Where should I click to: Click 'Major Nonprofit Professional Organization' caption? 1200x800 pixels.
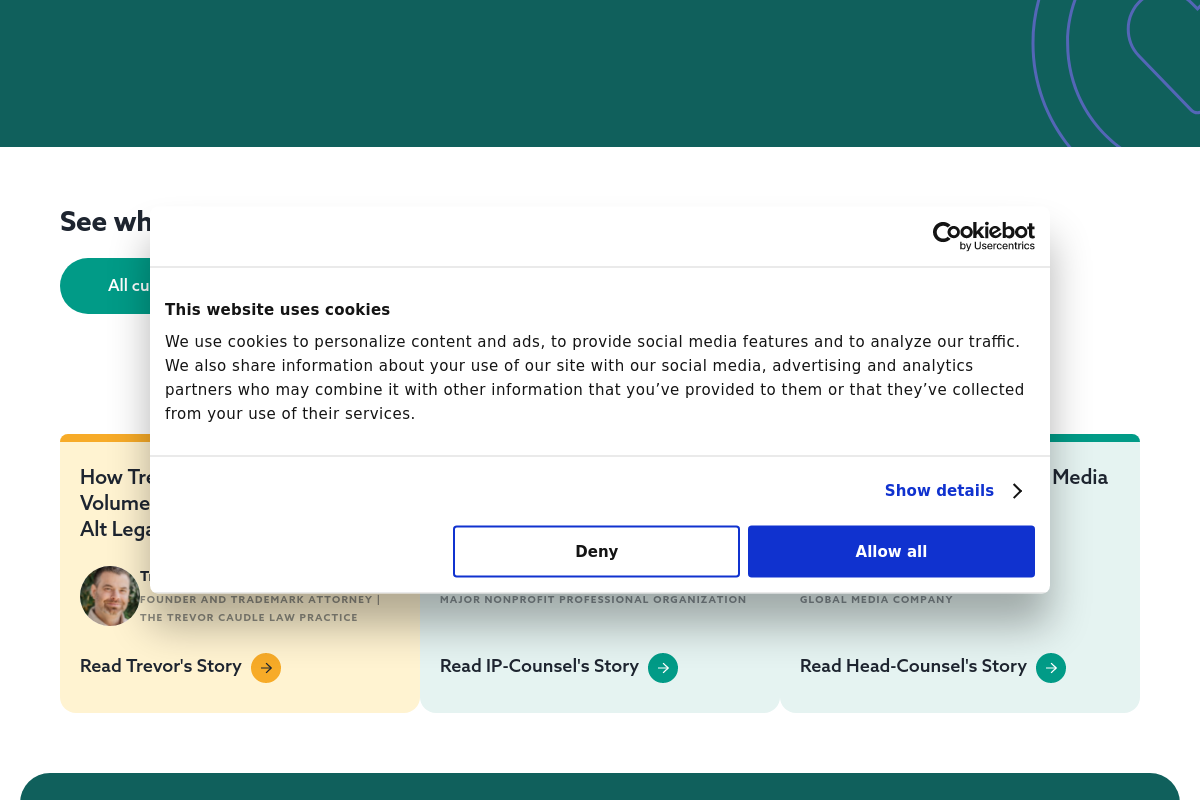(593, 600)
